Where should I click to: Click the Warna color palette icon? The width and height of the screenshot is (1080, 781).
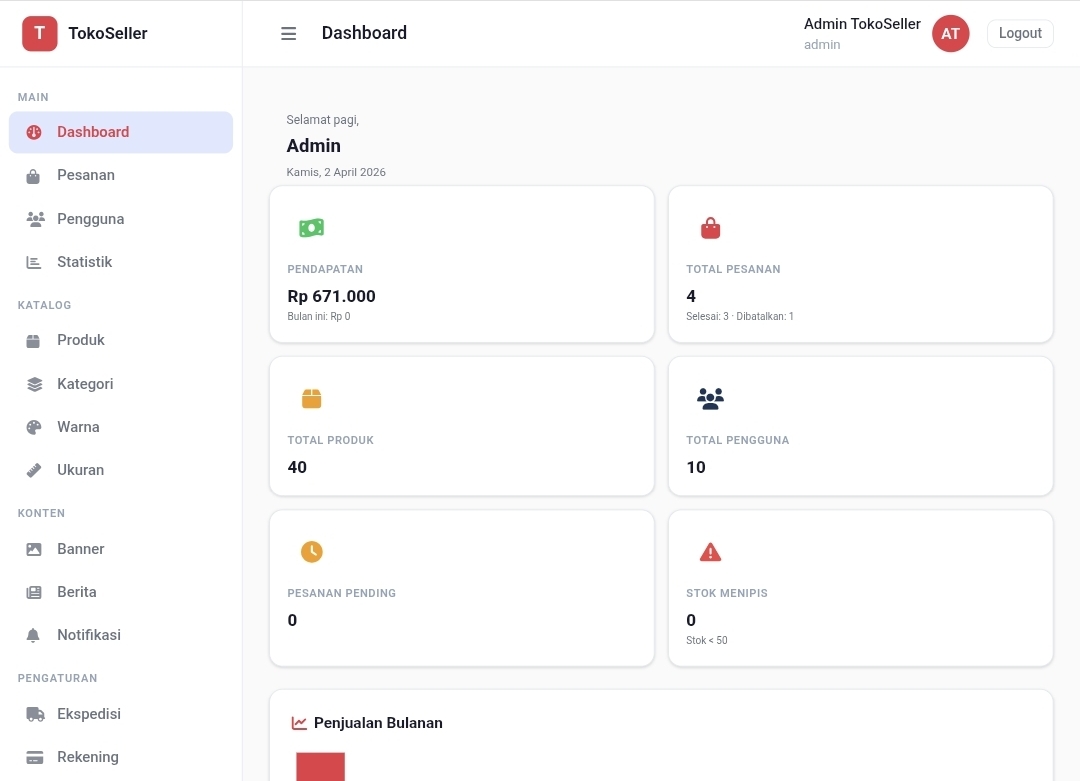pyautogui.click(x=33, y=427)
